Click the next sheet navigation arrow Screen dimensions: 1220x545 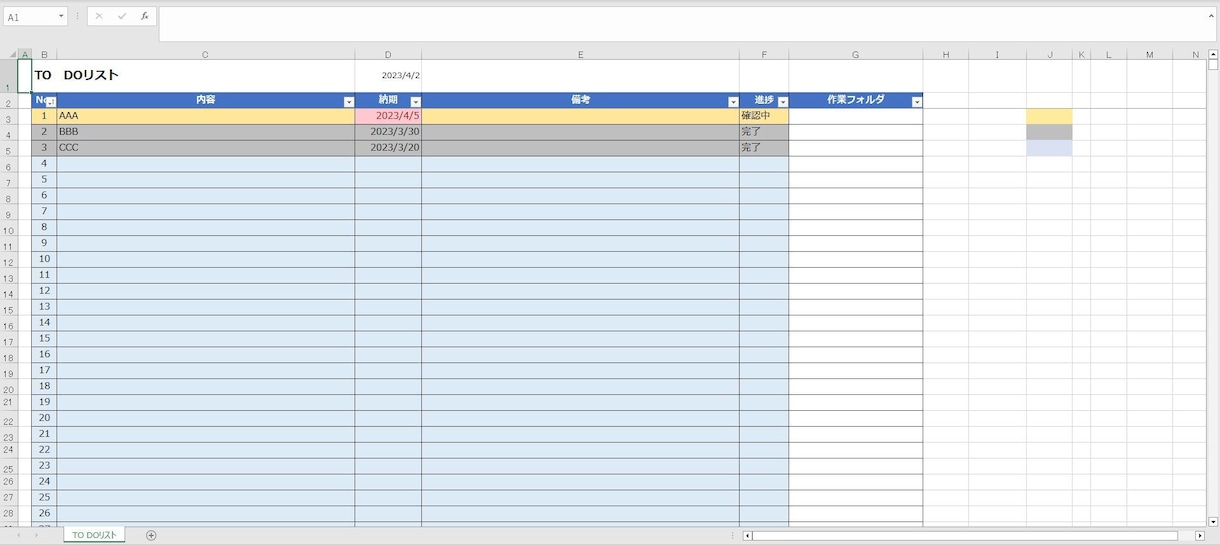click(x=36, y=535)
